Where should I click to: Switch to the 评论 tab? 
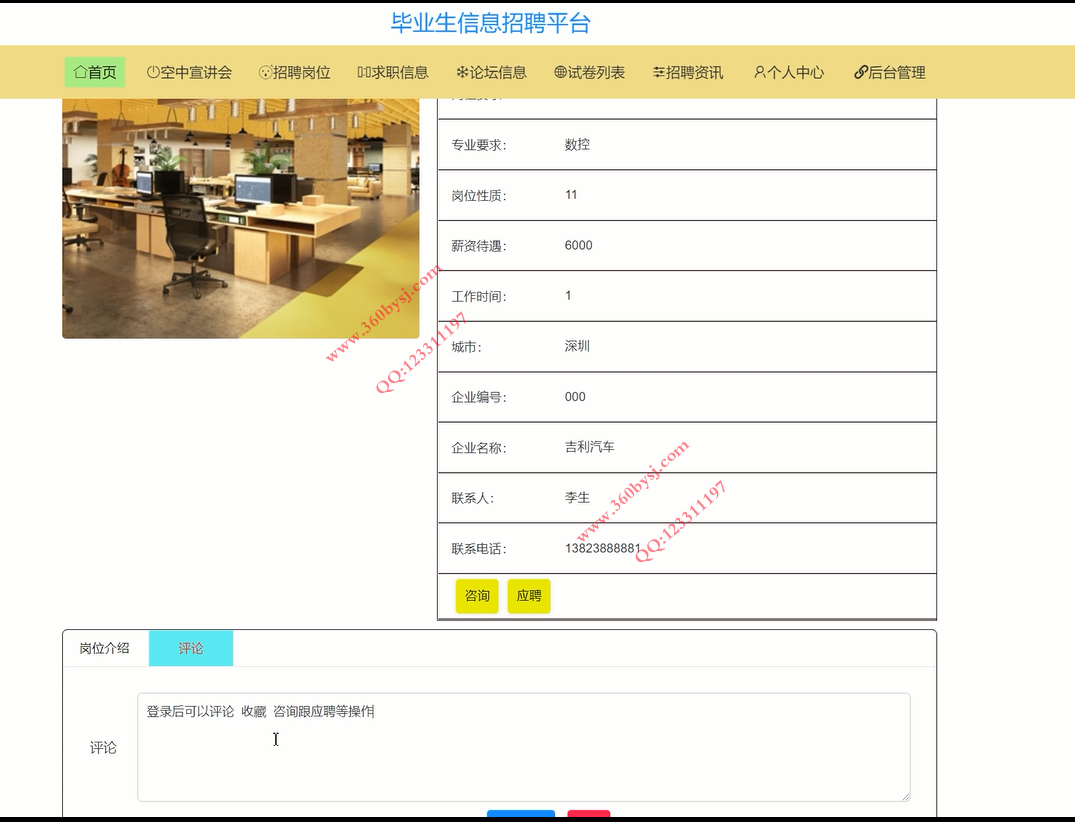tap(191, 649)
